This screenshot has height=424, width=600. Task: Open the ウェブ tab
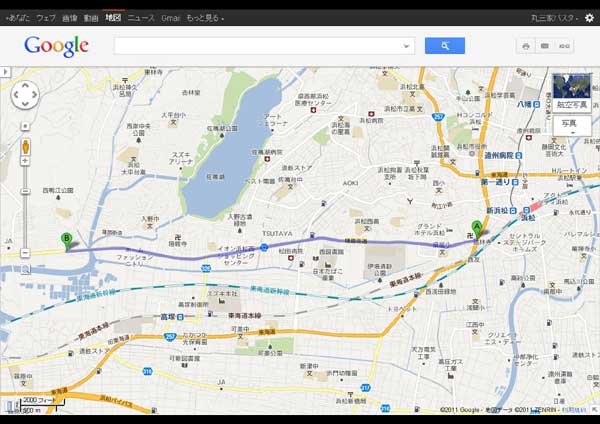pyautogui.click(x=46, y=18)
